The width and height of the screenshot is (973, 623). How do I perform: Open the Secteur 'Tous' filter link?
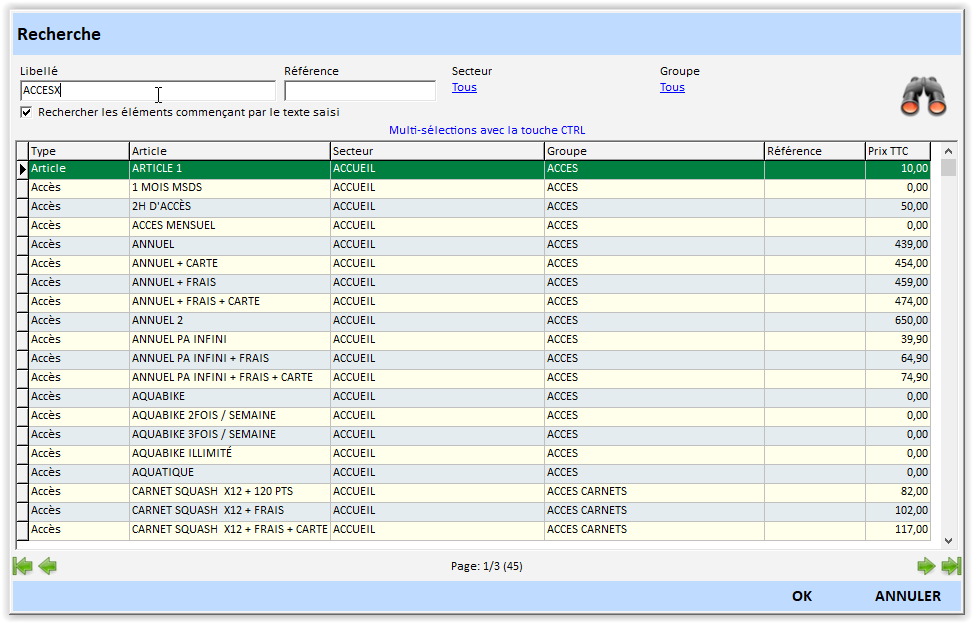pyautogui.click(x=464, y=88)
